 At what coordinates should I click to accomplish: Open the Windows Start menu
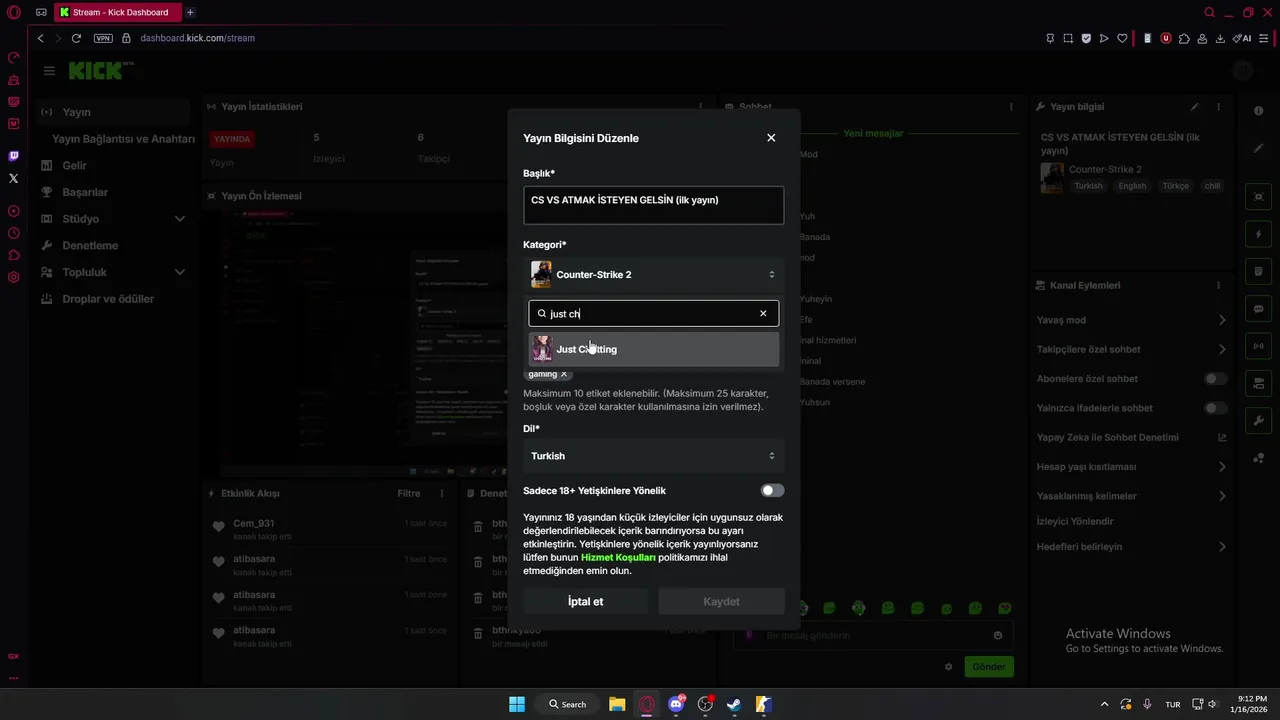click(x=517, y=704)
